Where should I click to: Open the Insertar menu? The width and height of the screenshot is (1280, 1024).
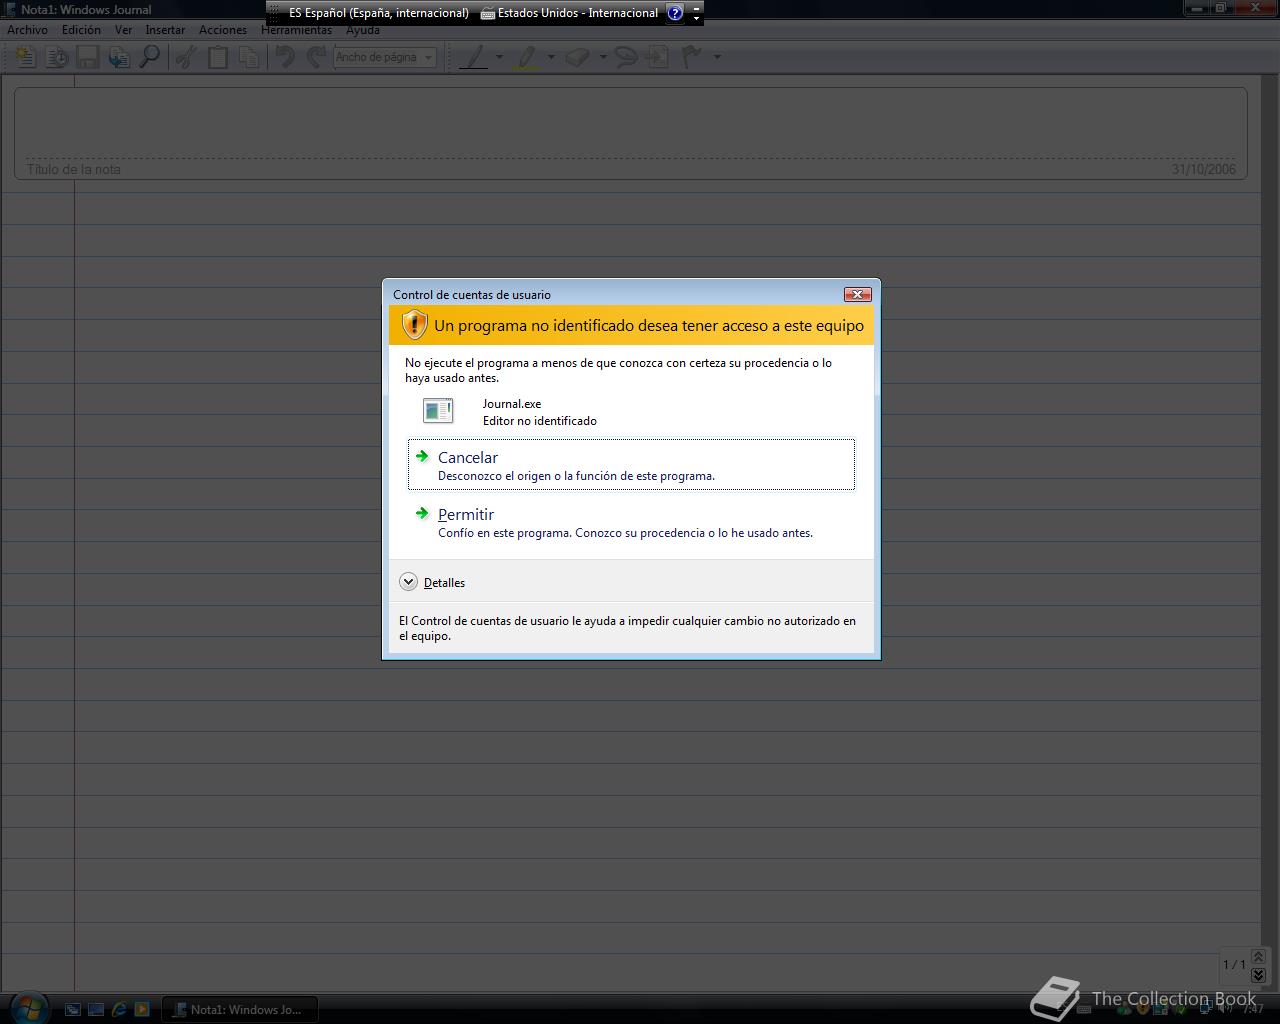click(165, 30)
